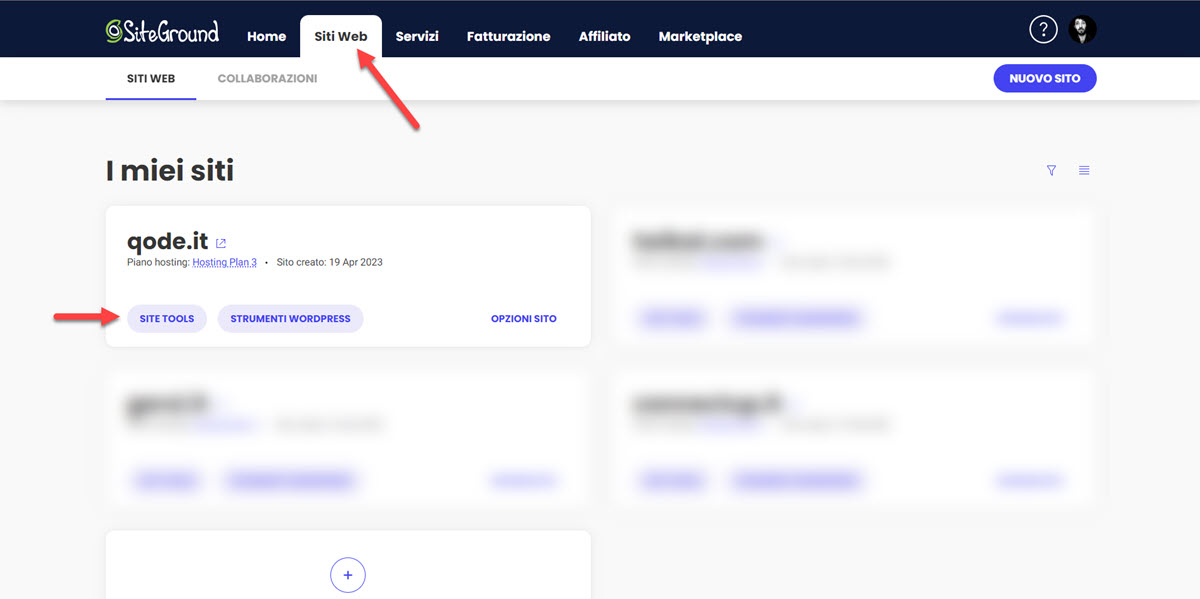Open the help question mark icon
The image size is (1200, 599).
pyautogui.click(x=1043, y=30)
